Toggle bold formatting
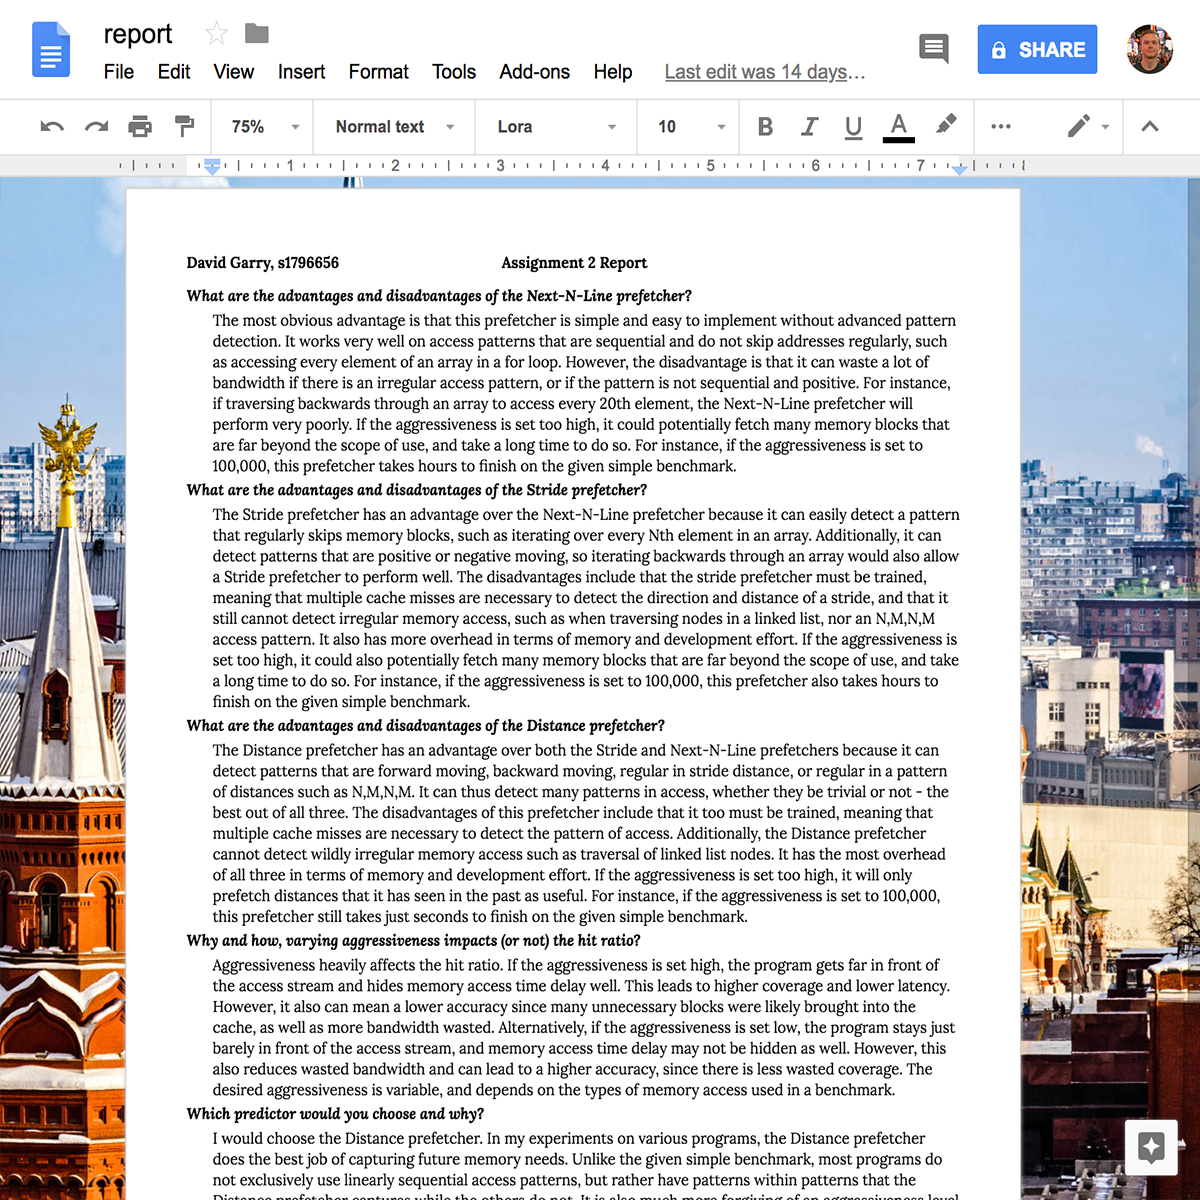This screenshot has width=1200, height=1200. [765, 127]
